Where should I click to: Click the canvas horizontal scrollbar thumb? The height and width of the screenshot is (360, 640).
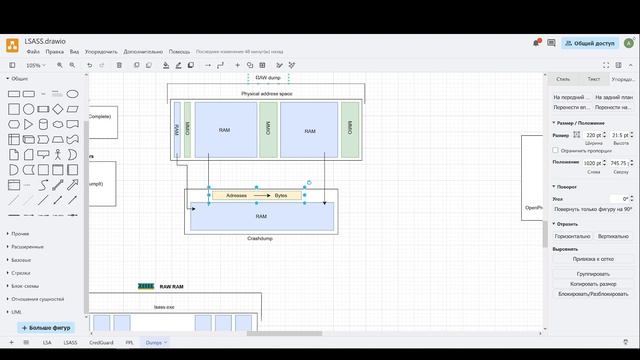[x=284, y=333]
